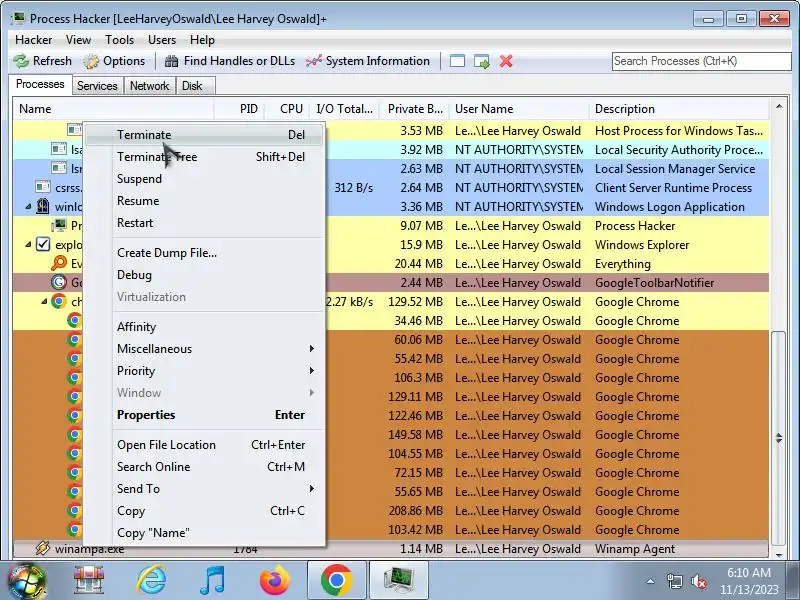
Task: Choose Open File Location
Action: pyautogui.click(x=204, y=444)
